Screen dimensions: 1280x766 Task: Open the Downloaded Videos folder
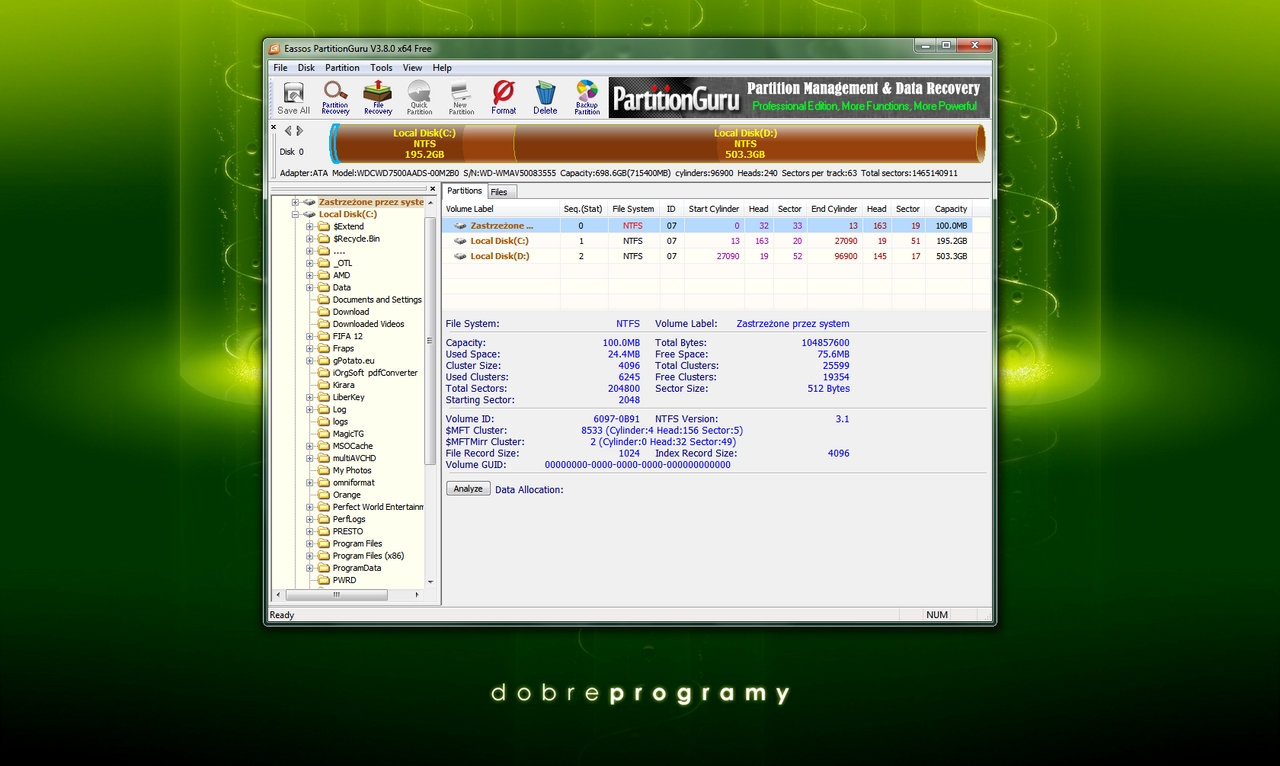click(x=368, y=324)
